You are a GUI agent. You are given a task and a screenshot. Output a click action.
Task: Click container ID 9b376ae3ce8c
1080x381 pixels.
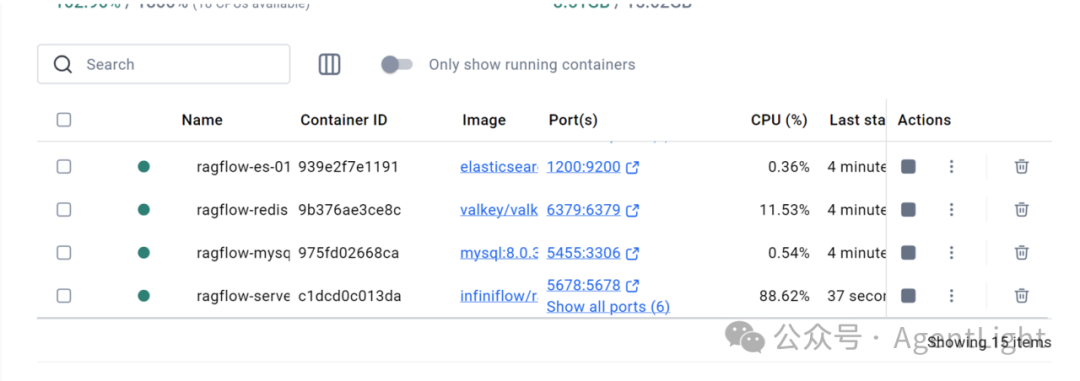(x=349, y=209)
